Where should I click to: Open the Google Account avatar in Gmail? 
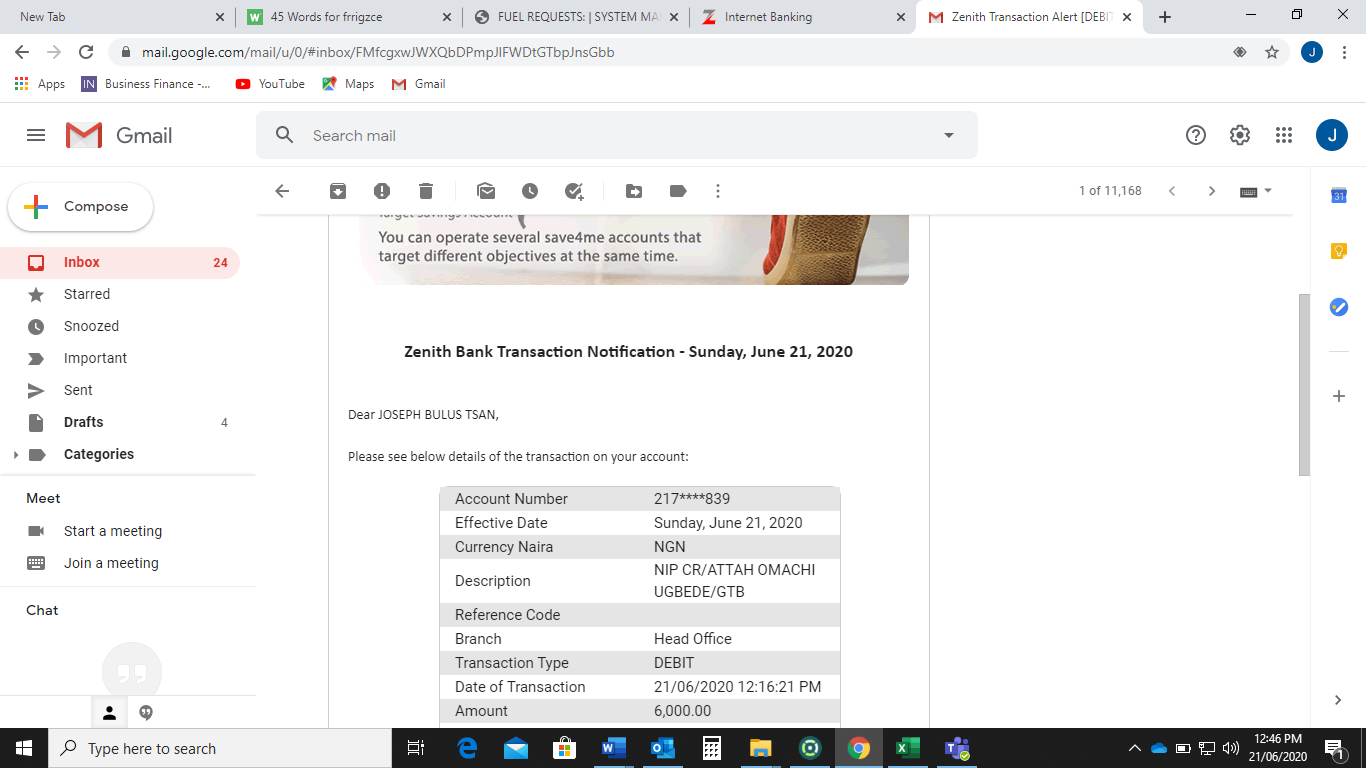(x=1332, y=135)
